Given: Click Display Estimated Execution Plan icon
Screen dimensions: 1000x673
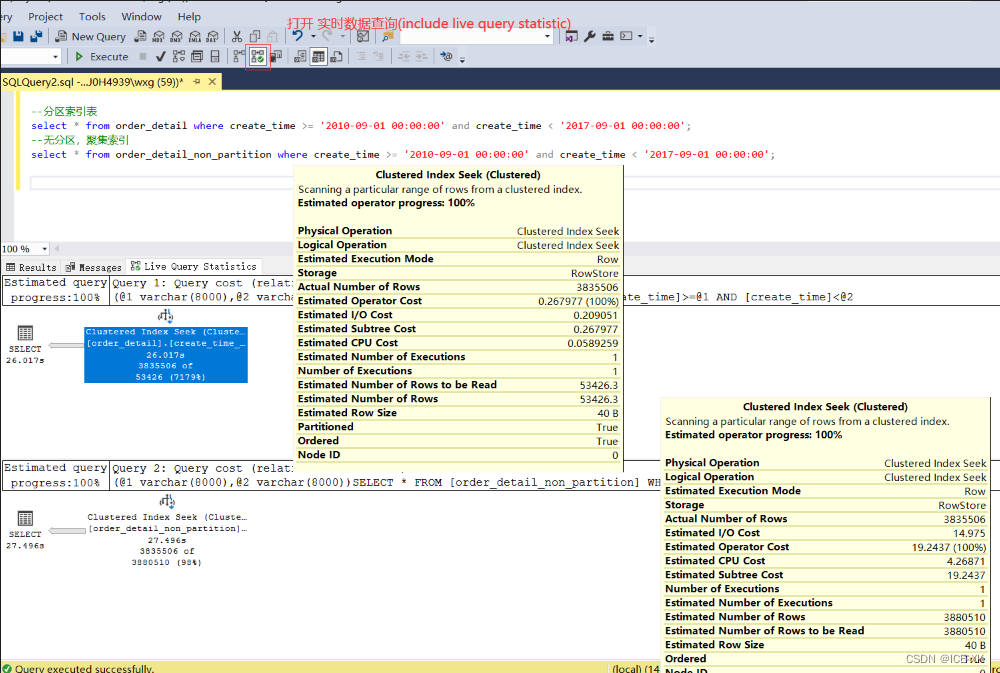Looking at the screenshot, I should (x=179, y=57).
